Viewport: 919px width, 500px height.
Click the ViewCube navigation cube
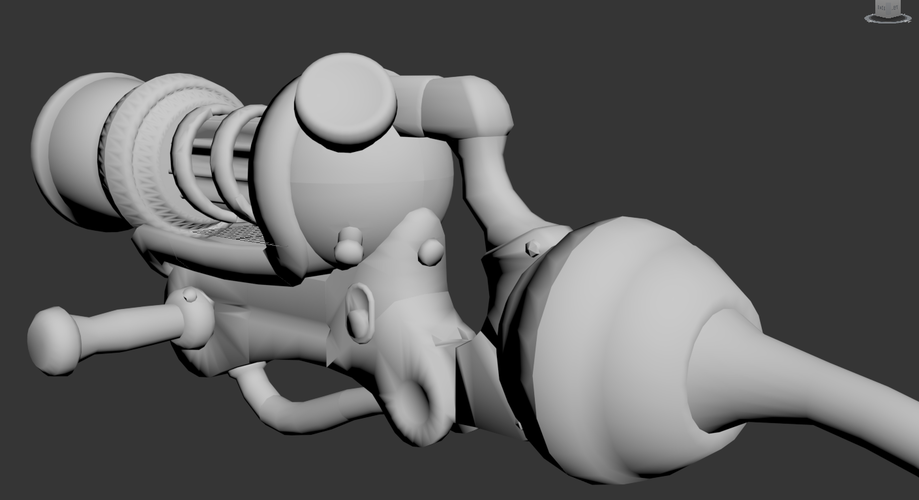[887, 7]
